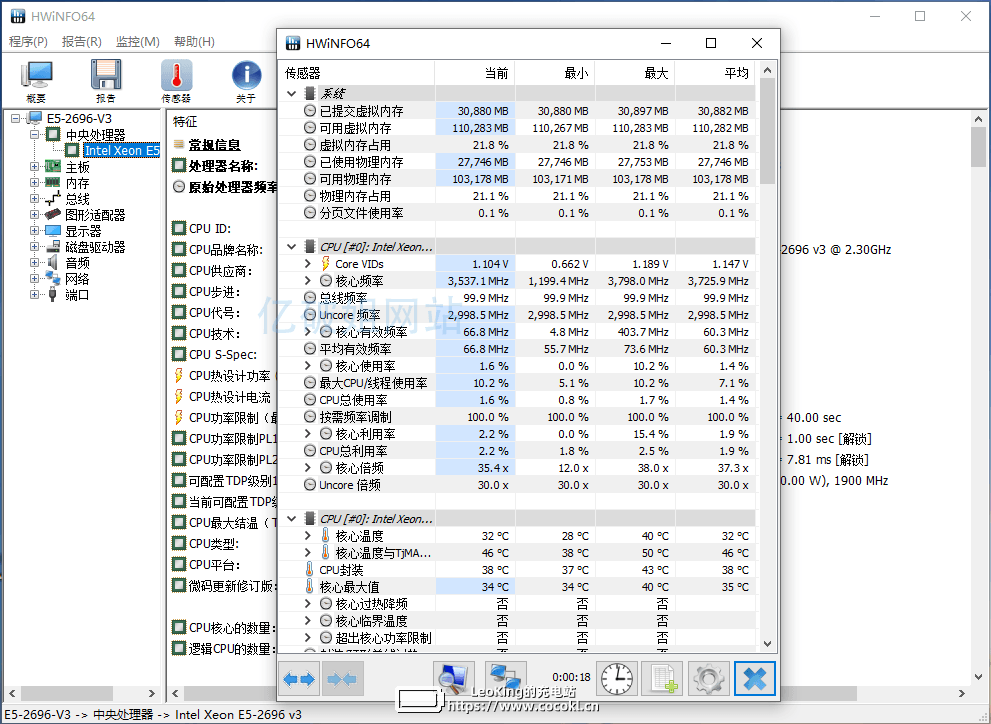Image resolution: width=991 pixels, height=724 pixels.
Task: Collapse the E5-2696-V3 root tree node
Action: (x=16, y=118)
